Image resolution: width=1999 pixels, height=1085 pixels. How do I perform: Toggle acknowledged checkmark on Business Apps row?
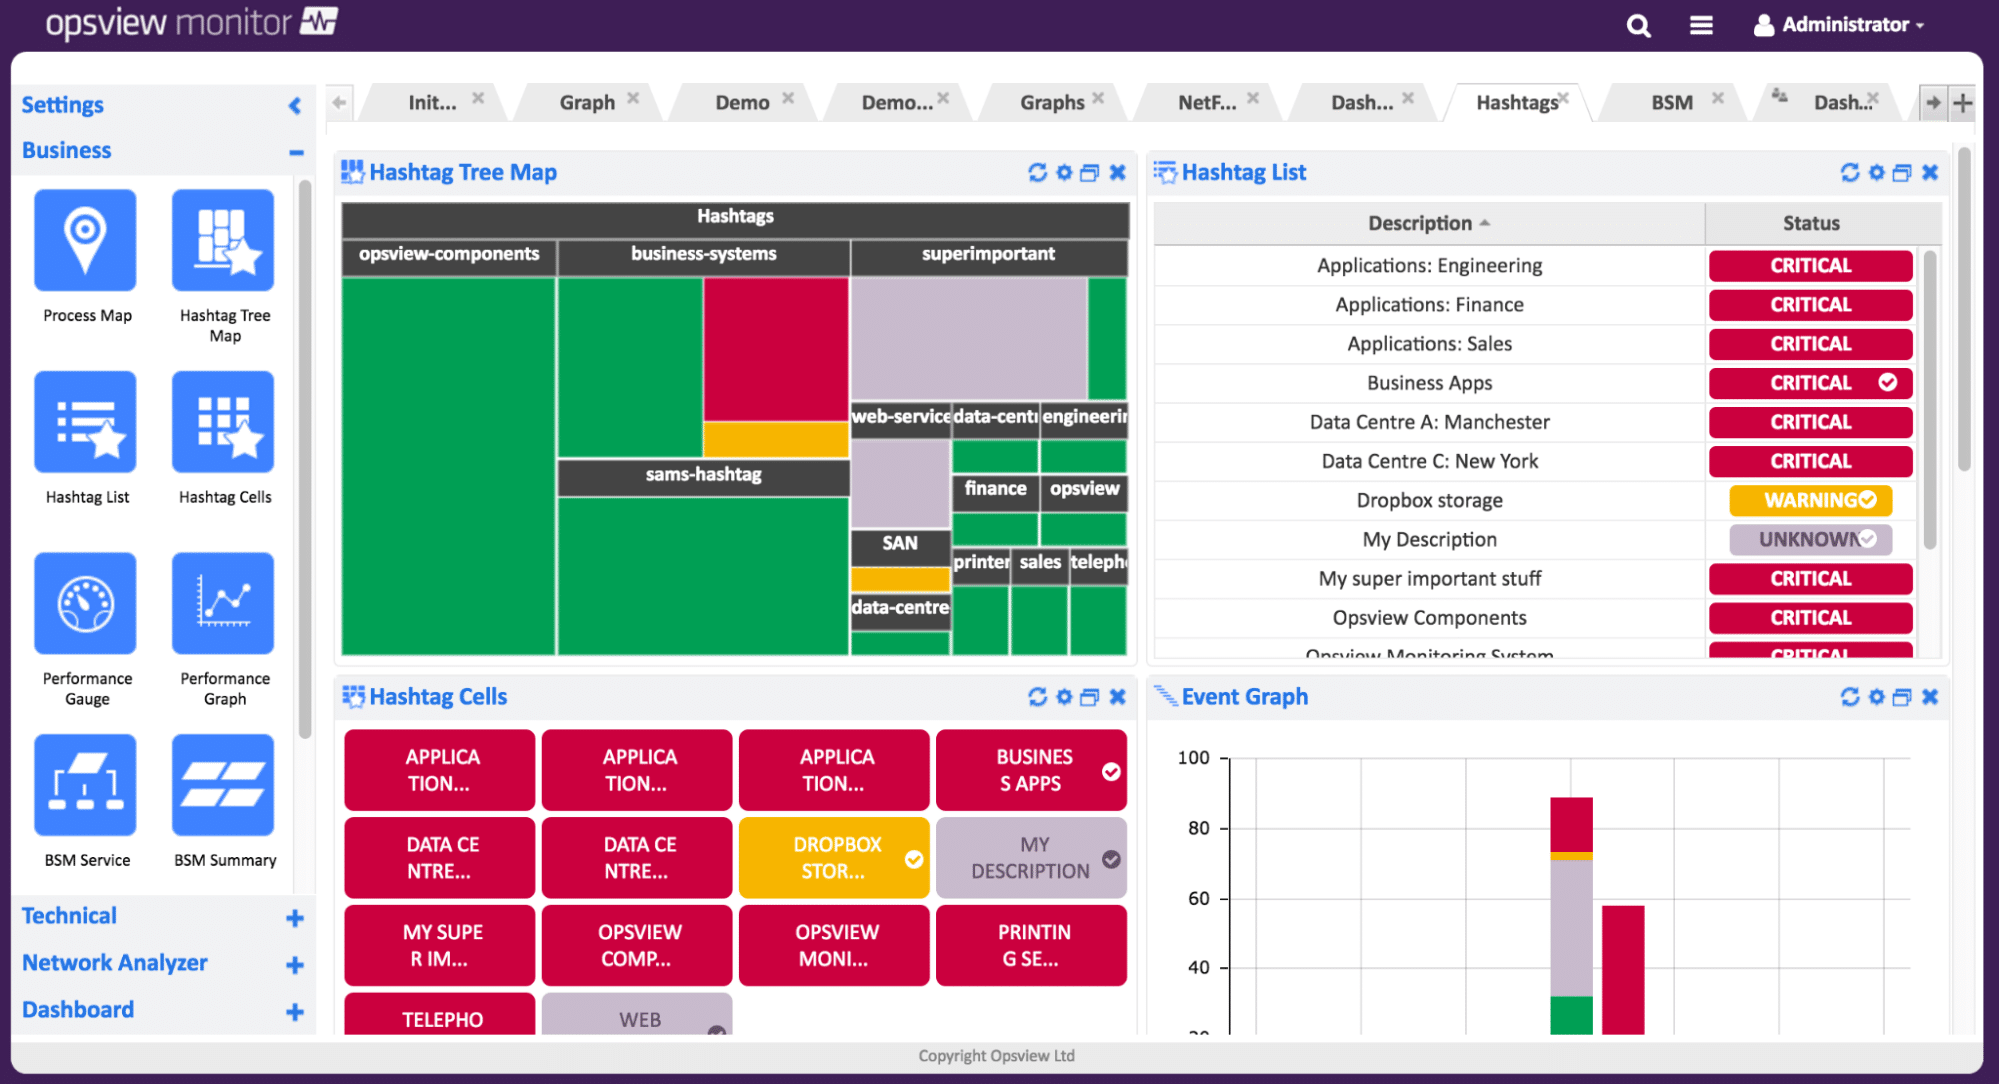1887,382
